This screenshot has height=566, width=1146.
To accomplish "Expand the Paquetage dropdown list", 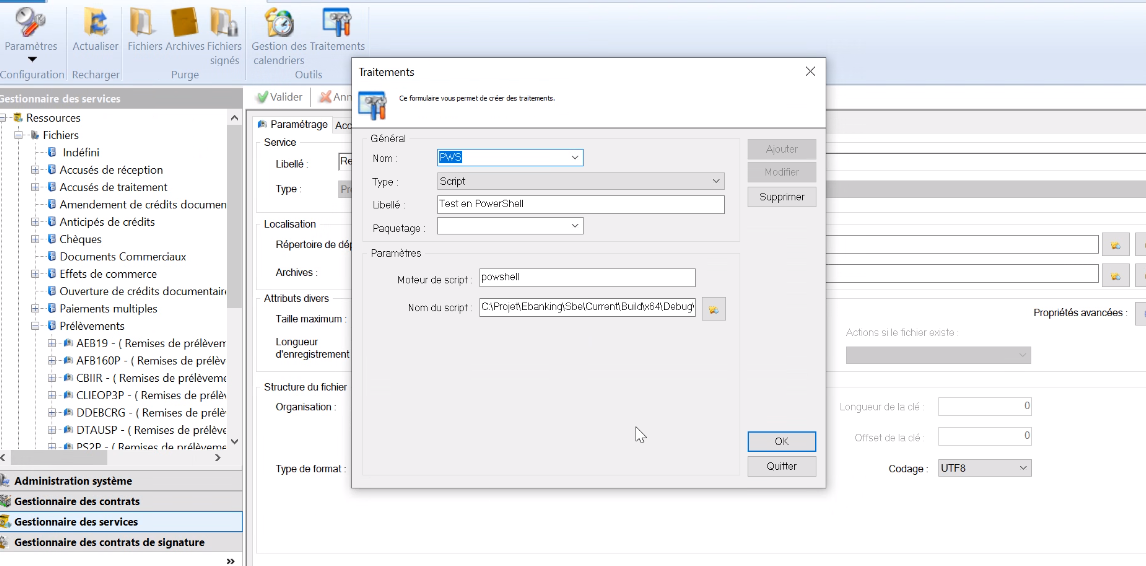I will 575,226.
